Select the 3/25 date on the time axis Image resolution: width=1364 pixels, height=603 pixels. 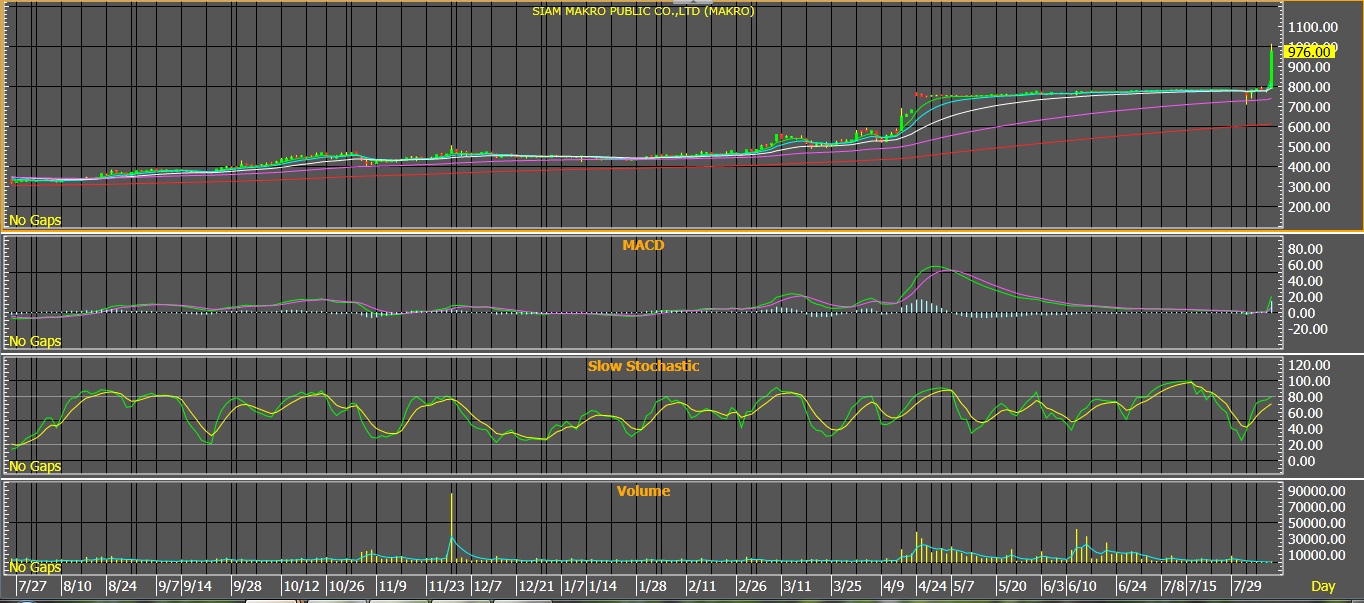(847, 585)
